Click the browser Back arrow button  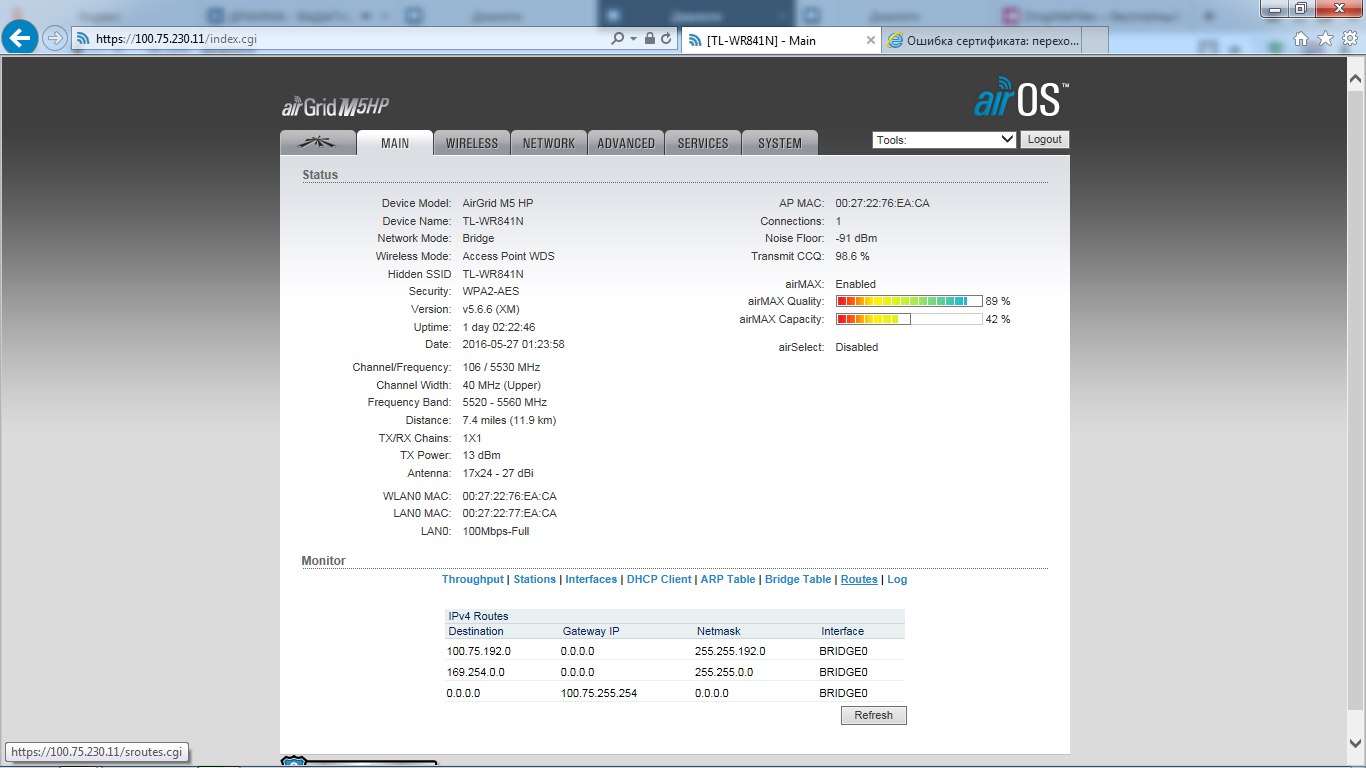21,38
